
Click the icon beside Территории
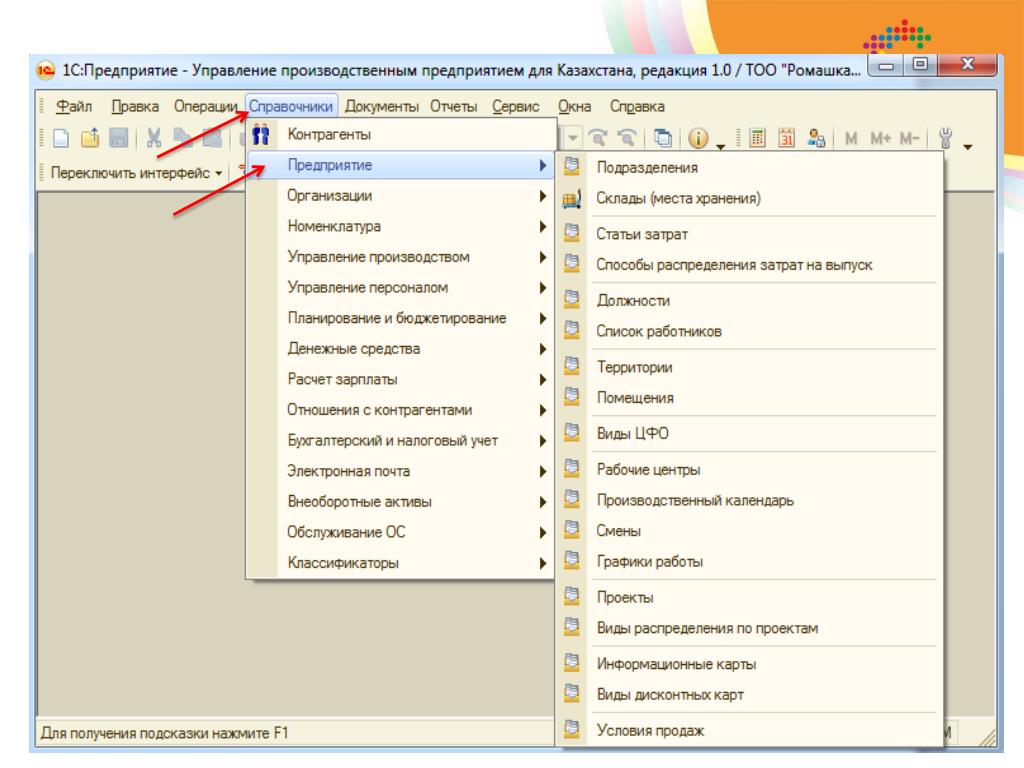(x=571, y=366)
